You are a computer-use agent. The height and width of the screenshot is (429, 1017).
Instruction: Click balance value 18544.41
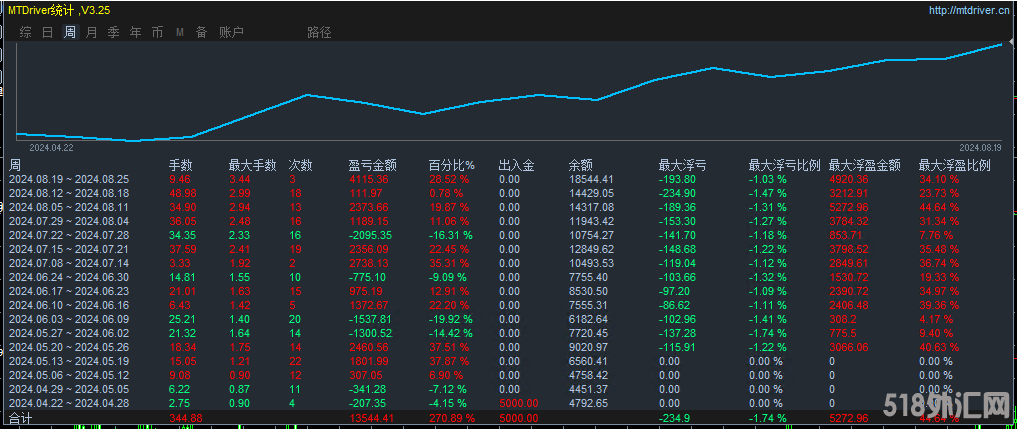[591, 179]
